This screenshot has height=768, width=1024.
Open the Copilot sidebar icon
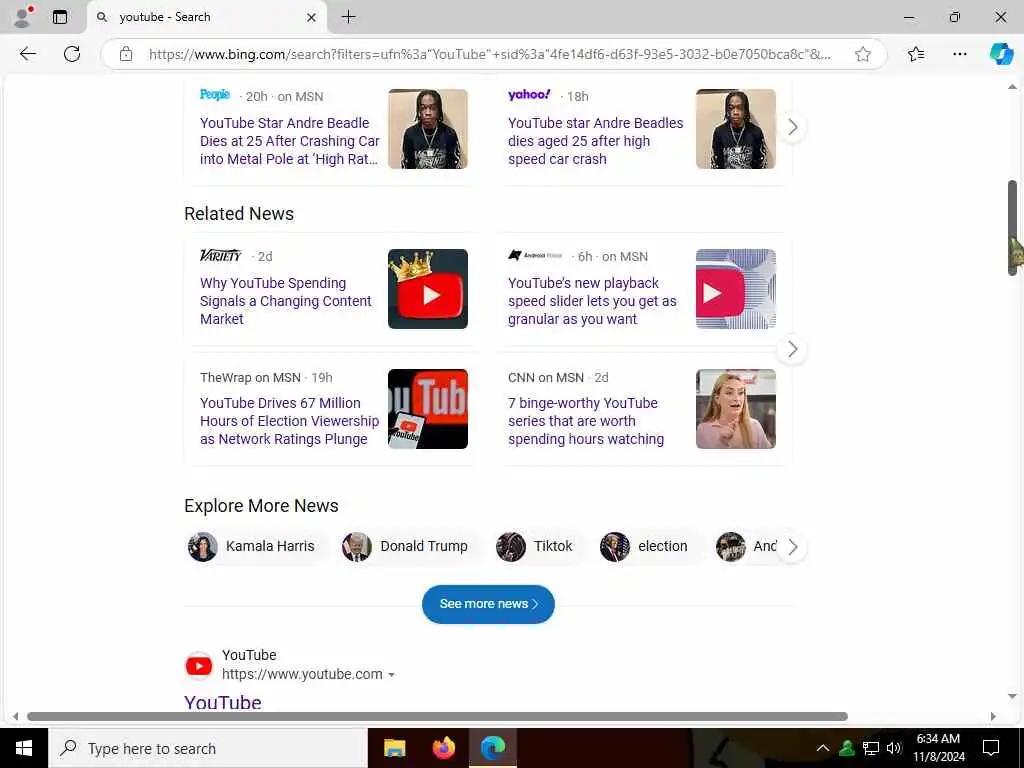point(1001,54)
